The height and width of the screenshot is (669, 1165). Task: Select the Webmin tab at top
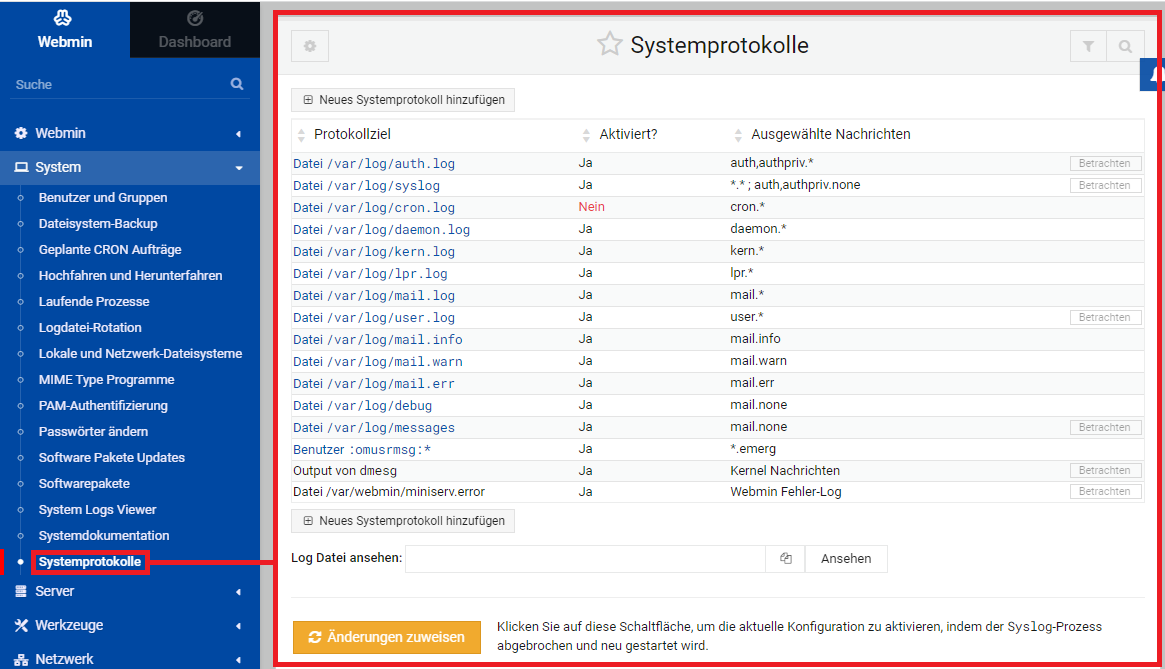pos(64,29)
